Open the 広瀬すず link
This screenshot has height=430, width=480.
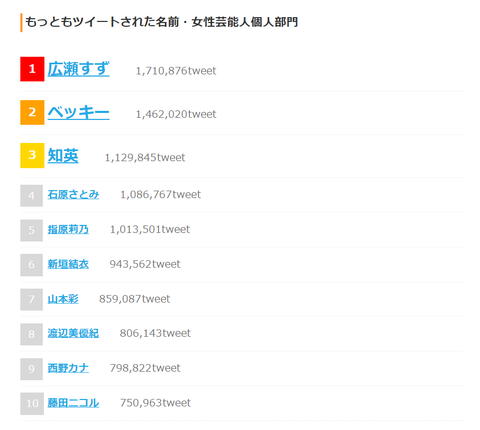pyautogui.click(x=78, y=69)
